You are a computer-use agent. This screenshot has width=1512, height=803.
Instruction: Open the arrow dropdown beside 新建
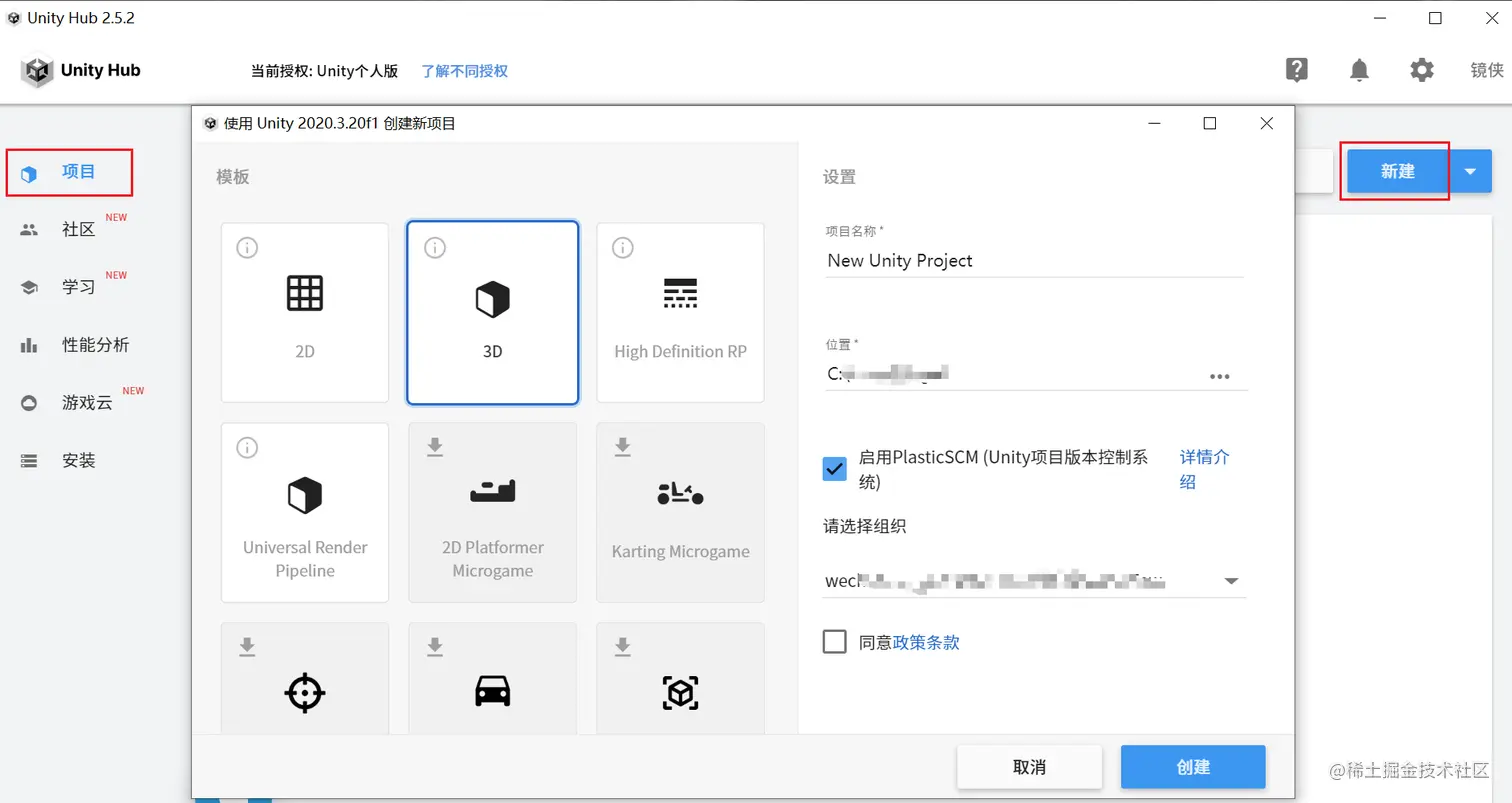click(x=1470, y=171)
